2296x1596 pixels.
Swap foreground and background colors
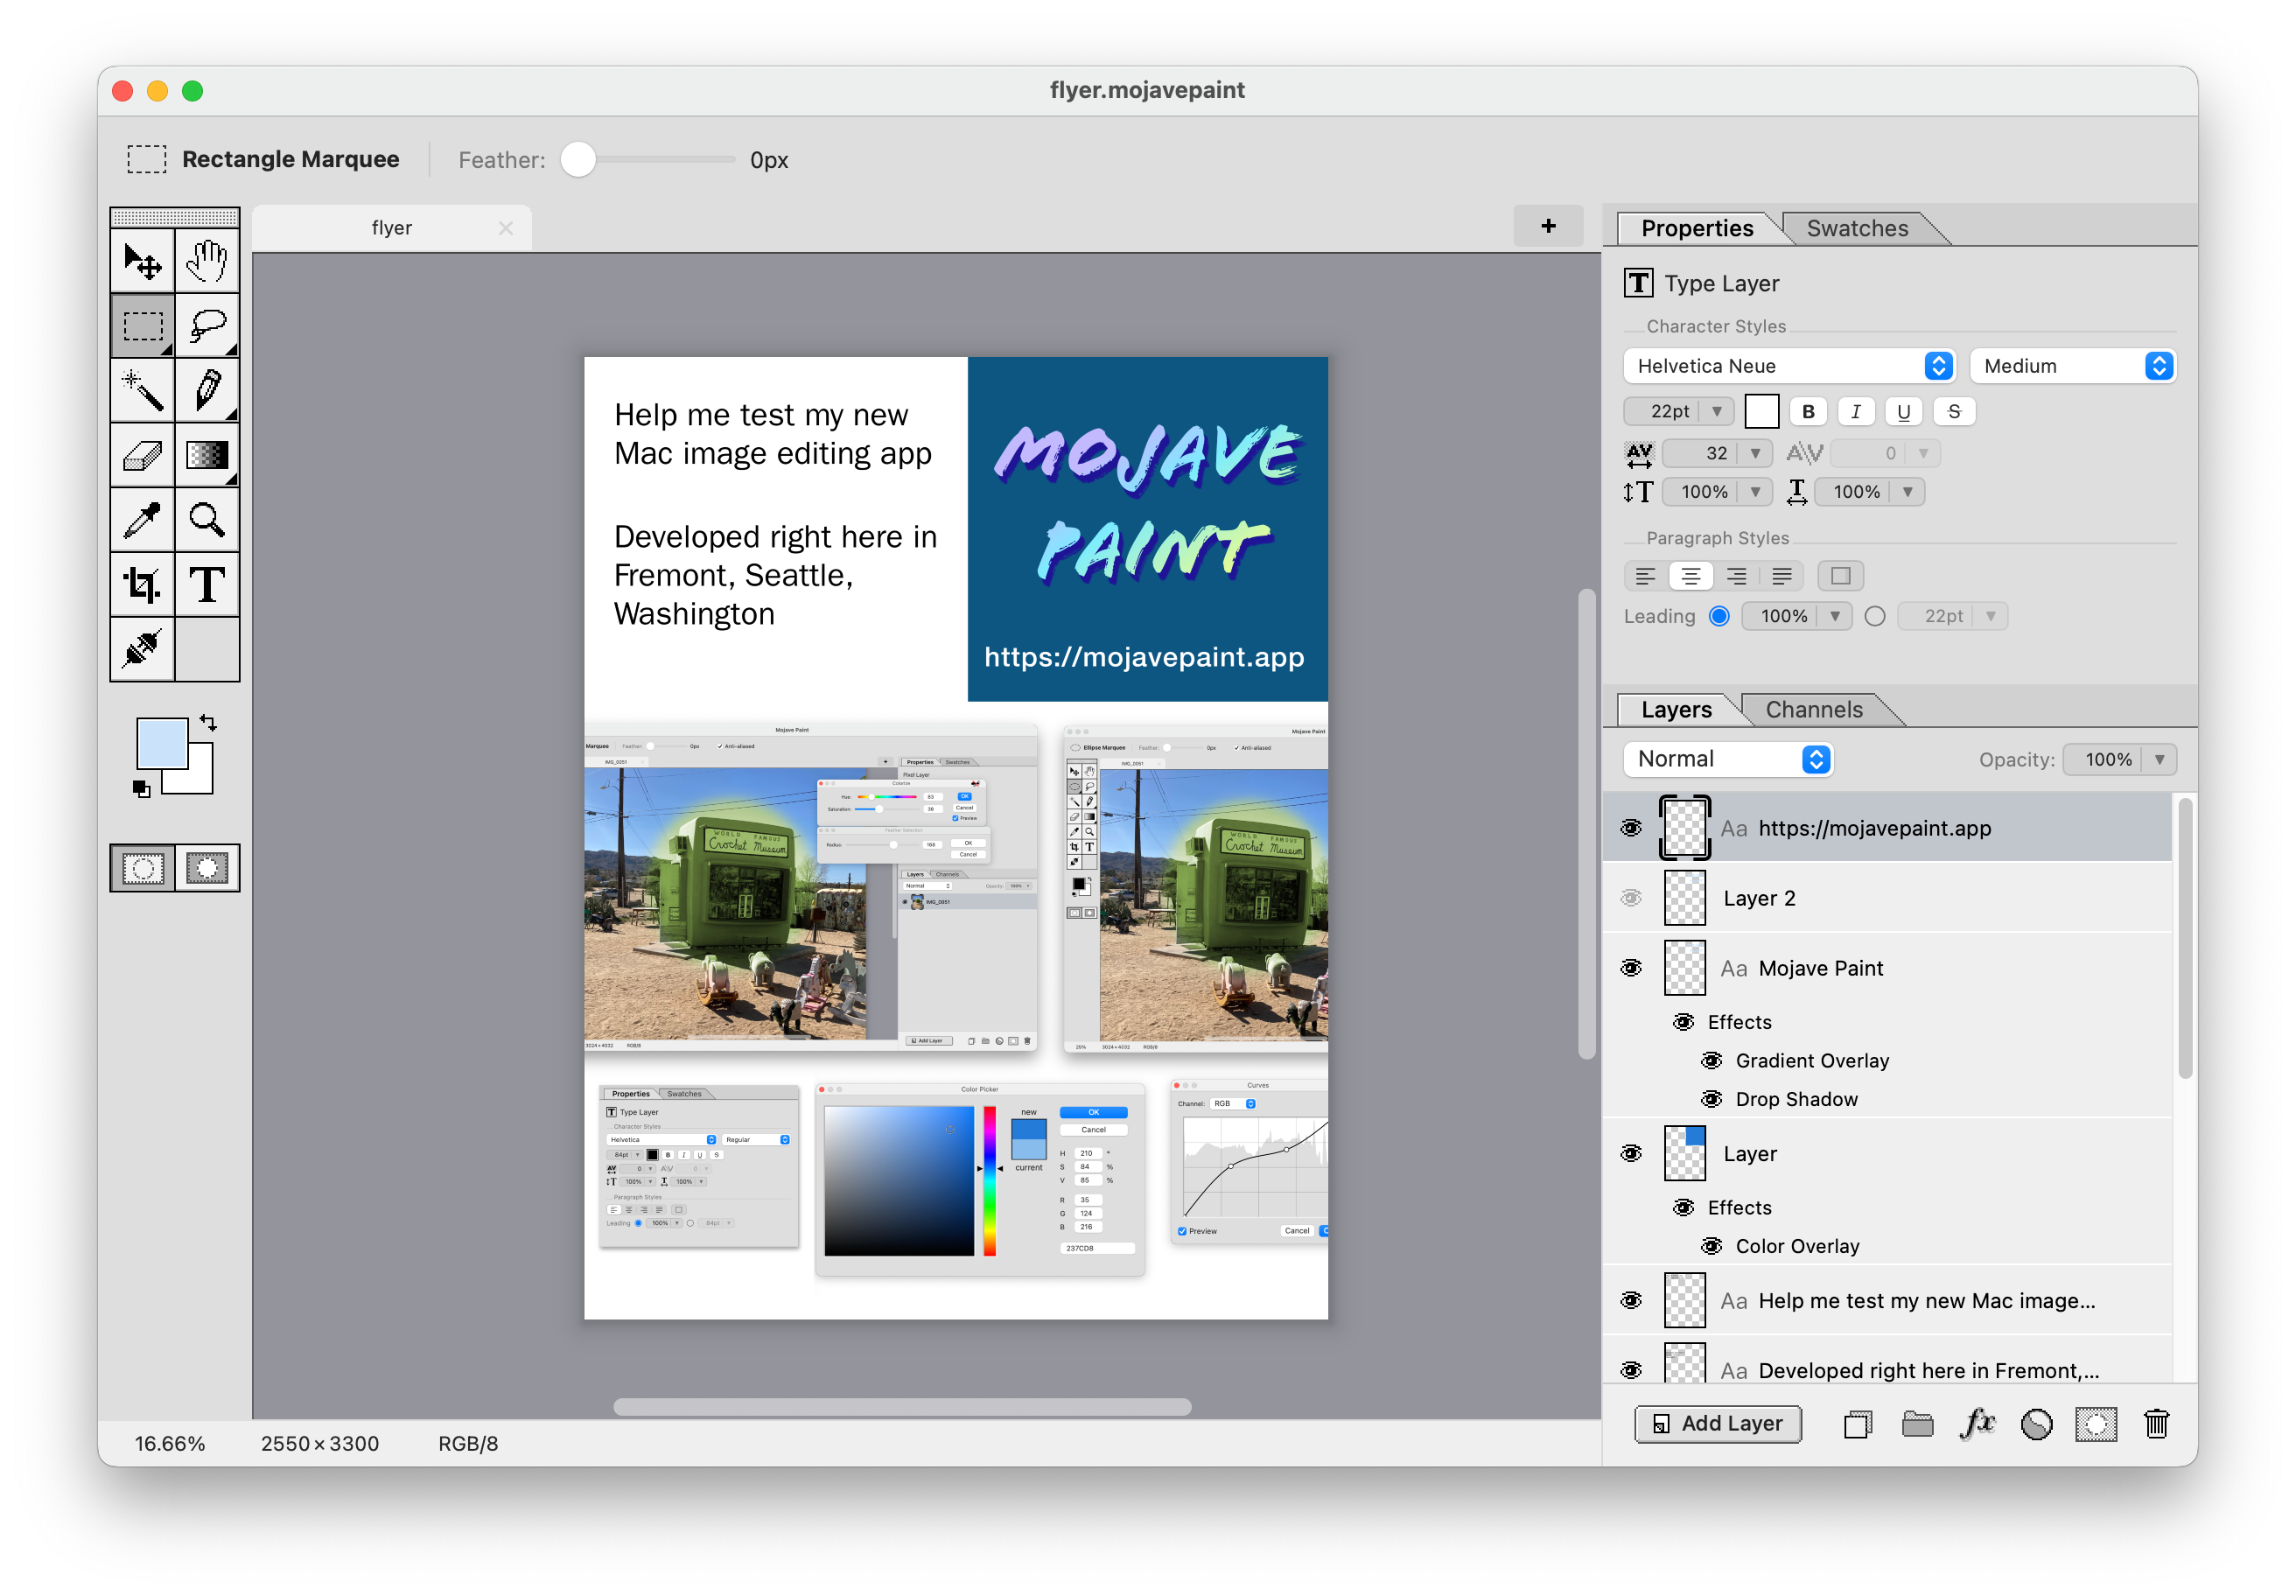click(208, 722)
